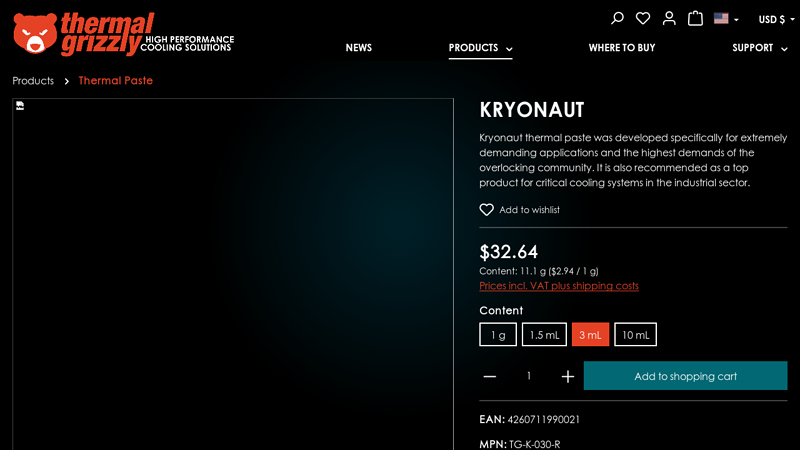Open the wishlist heart icon in header
This screenshot has height=450, width=800.
click(x=643, y=19)
